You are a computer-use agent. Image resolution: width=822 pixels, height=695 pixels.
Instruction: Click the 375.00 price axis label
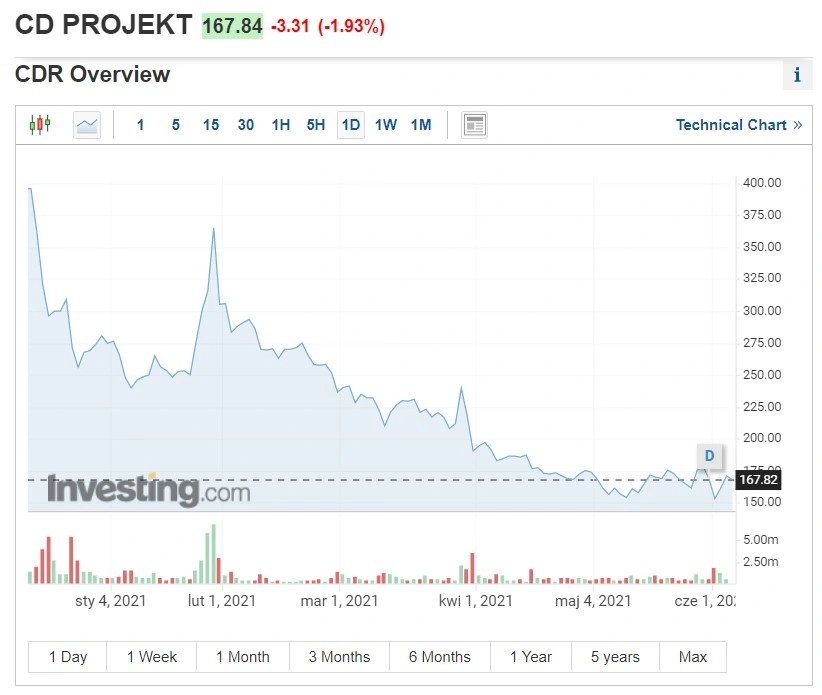click(762, 214)
